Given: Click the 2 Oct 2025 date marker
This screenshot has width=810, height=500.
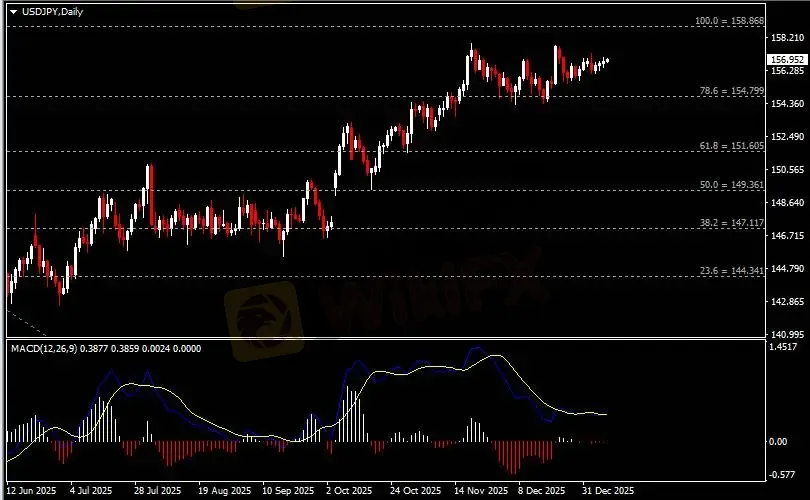Looking at the screenshot, I should tap(349, 491).
